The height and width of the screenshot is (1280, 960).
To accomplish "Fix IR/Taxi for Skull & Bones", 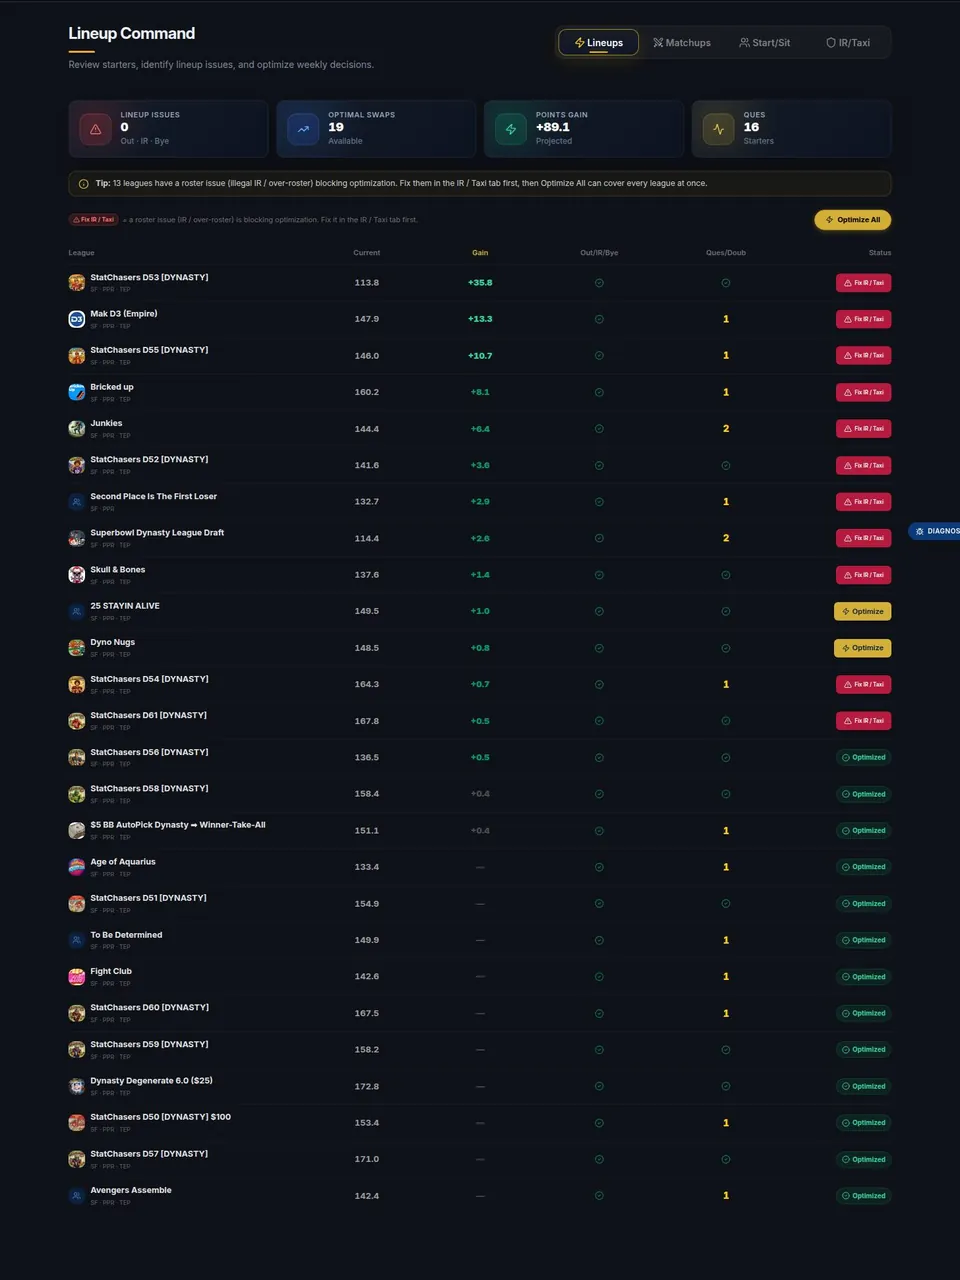I will point(863,575).
